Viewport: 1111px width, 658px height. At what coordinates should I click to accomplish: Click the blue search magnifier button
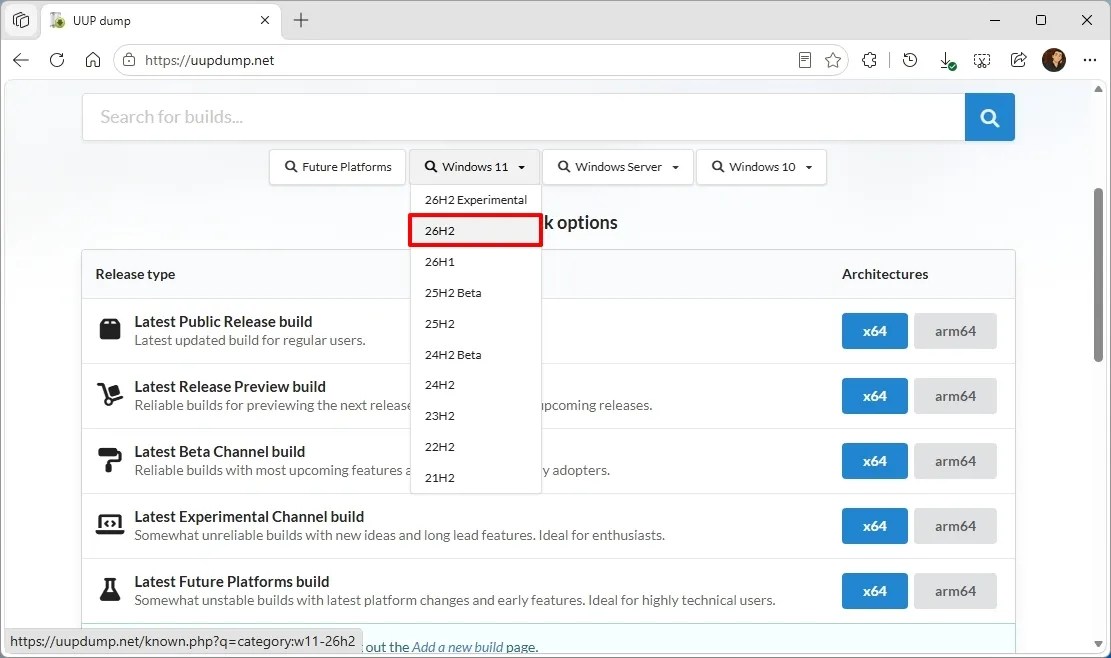tap(989, 117)
